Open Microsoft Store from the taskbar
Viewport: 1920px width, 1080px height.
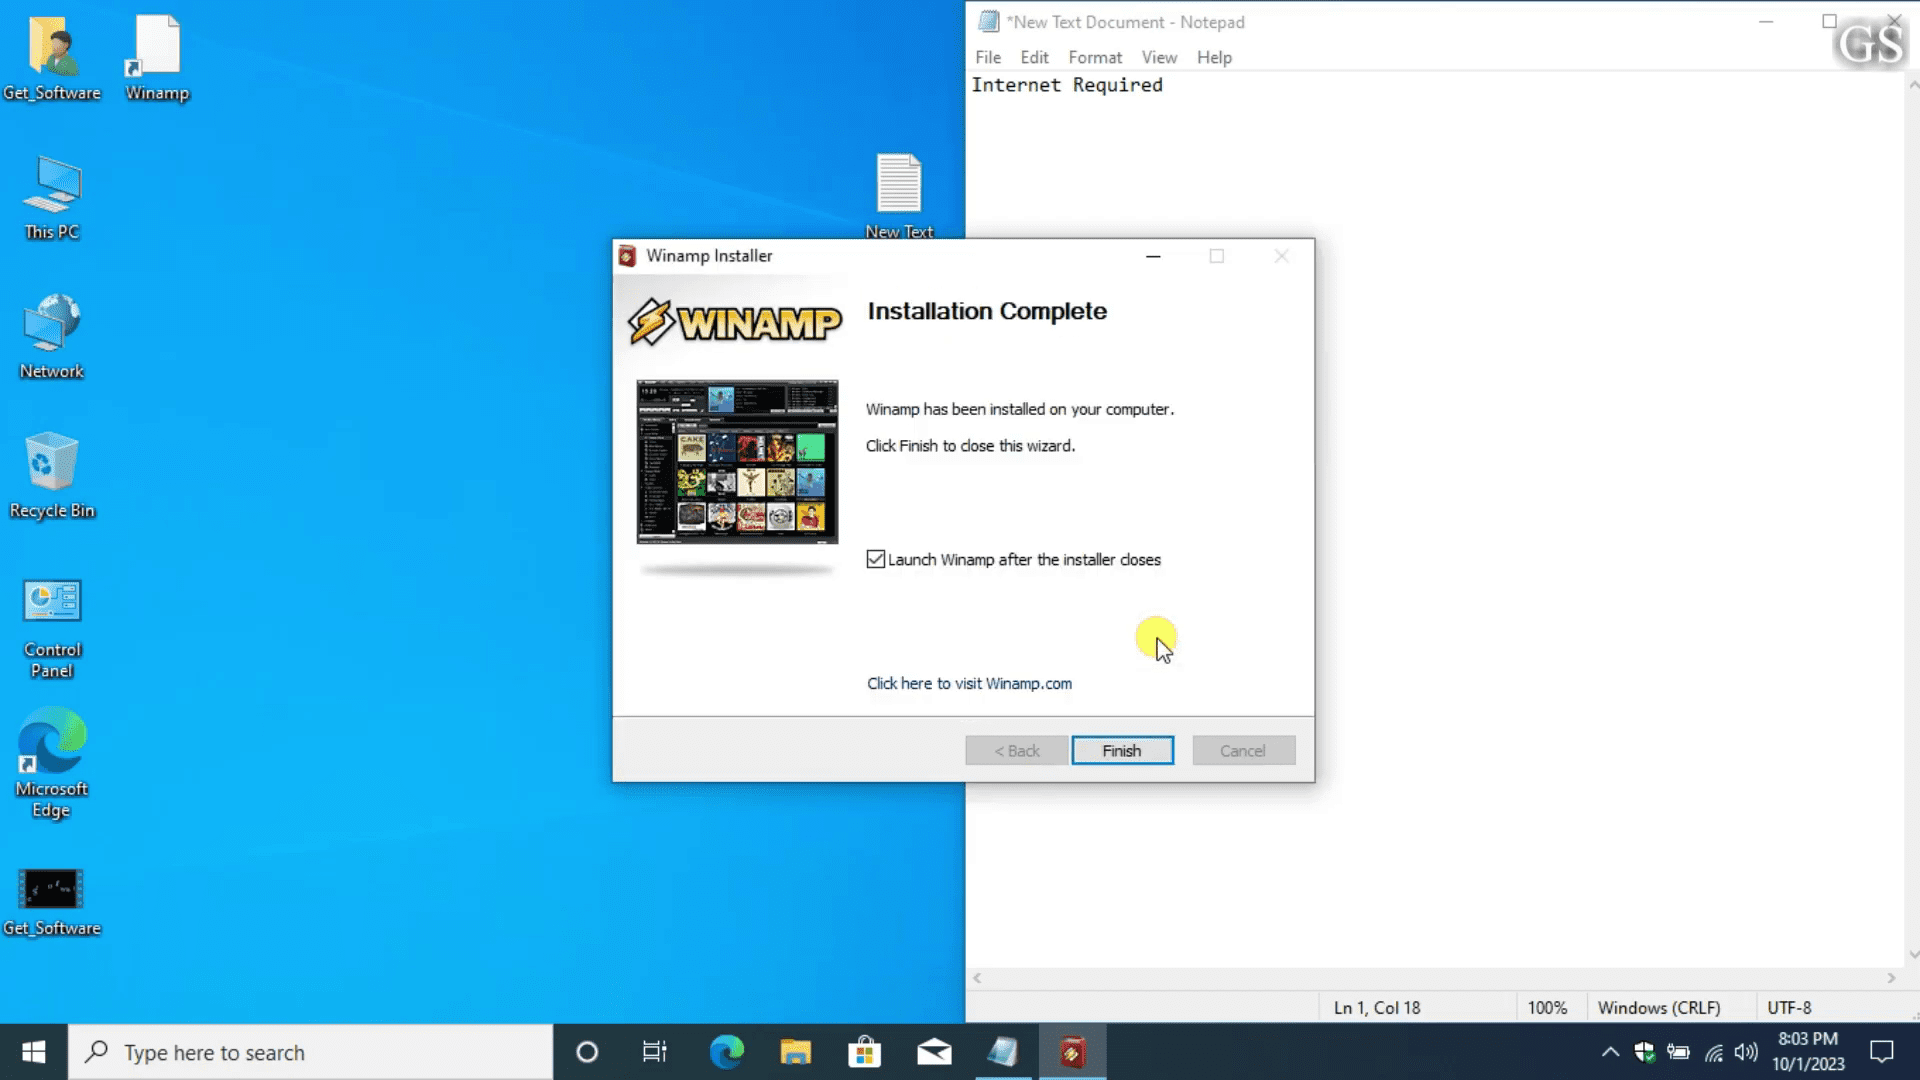865,1052
